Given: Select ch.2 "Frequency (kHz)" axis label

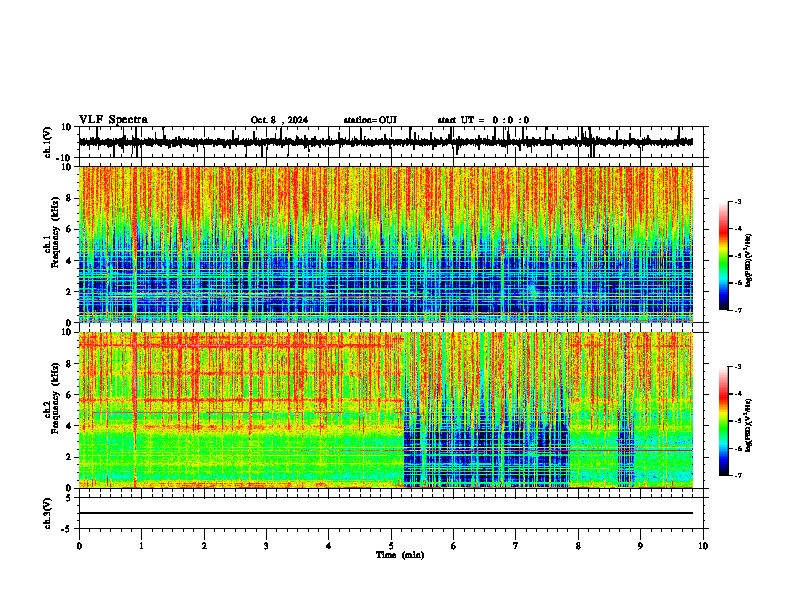Looking at the screenshot, I should pyautogui.click(x=56, y=398).
